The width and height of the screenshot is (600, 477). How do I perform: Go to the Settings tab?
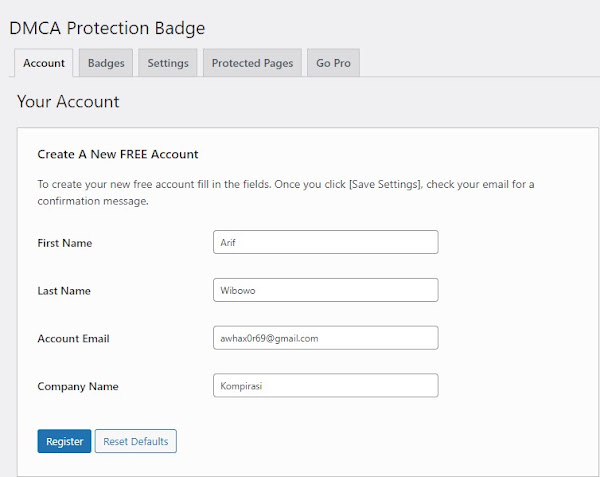point(168,63)
